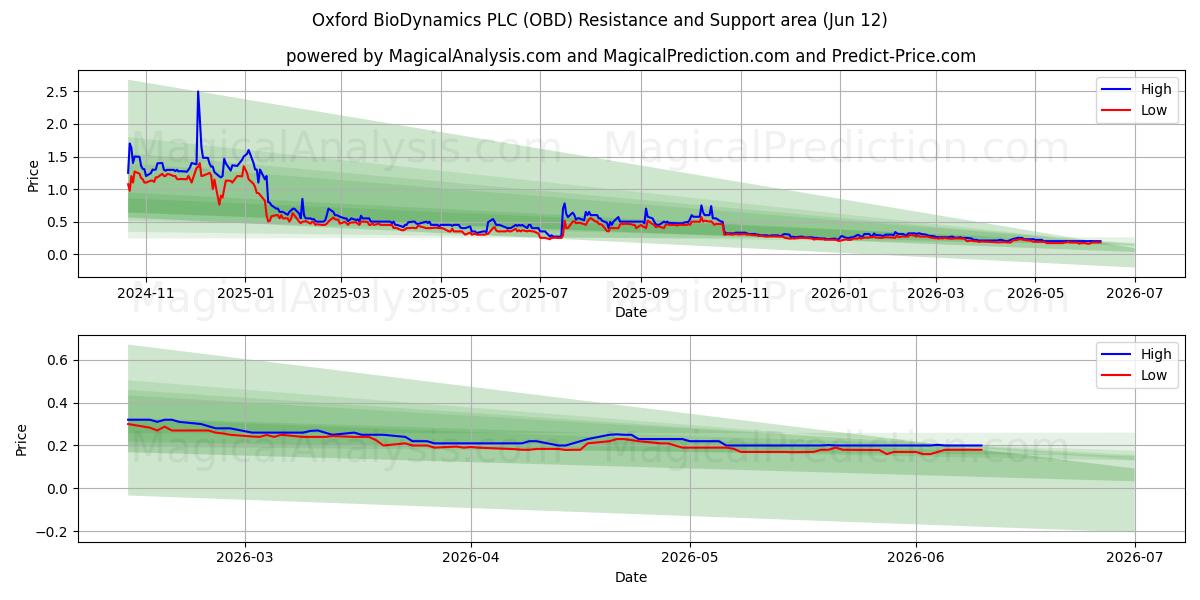1200x600 pixels.
Task: Click the top chart x-axis label '2025-07'
Action: (x=540, y=293)
